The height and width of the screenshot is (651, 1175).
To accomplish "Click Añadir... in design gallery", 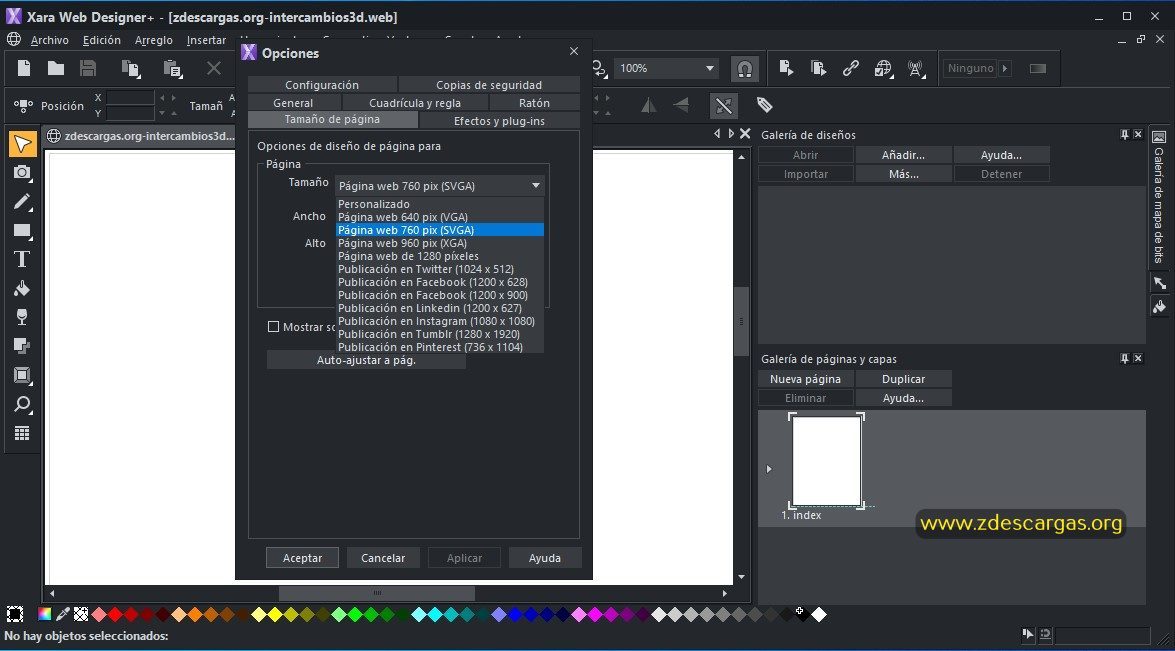I will pos(903,155).
